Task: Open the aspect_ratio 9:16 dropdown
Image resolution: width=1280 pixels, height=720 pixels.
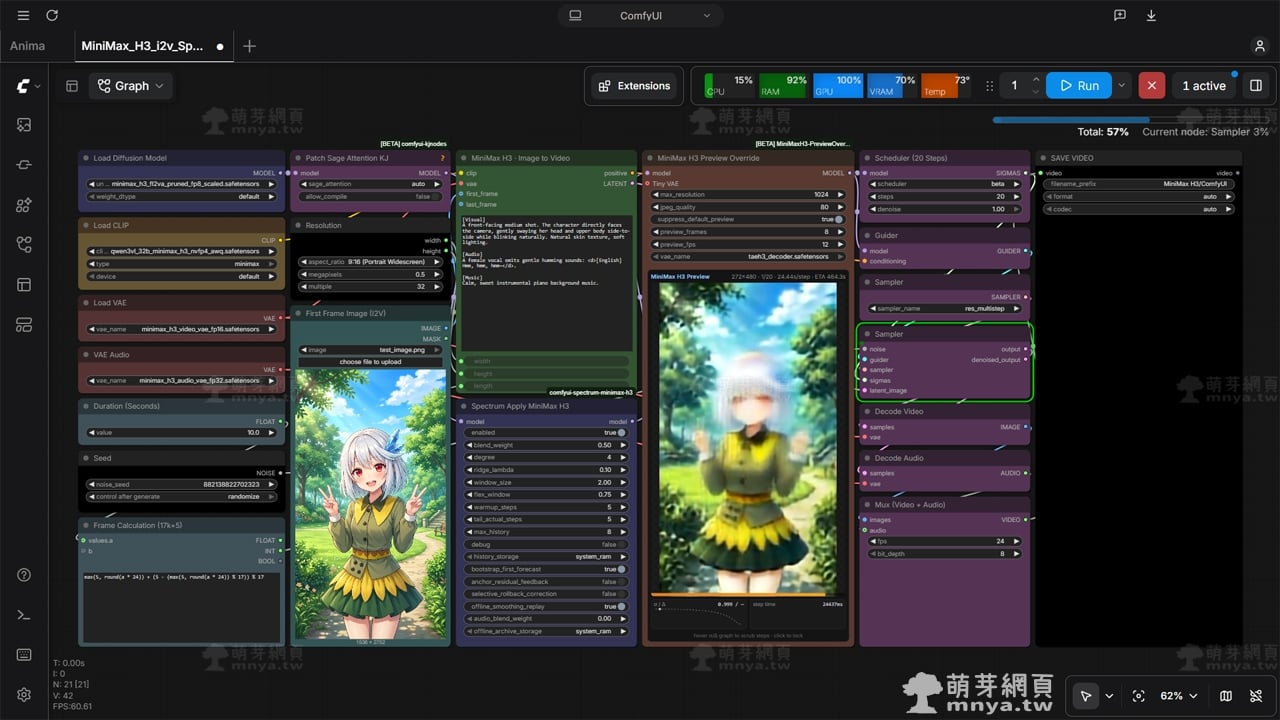Action: (369, 261)
